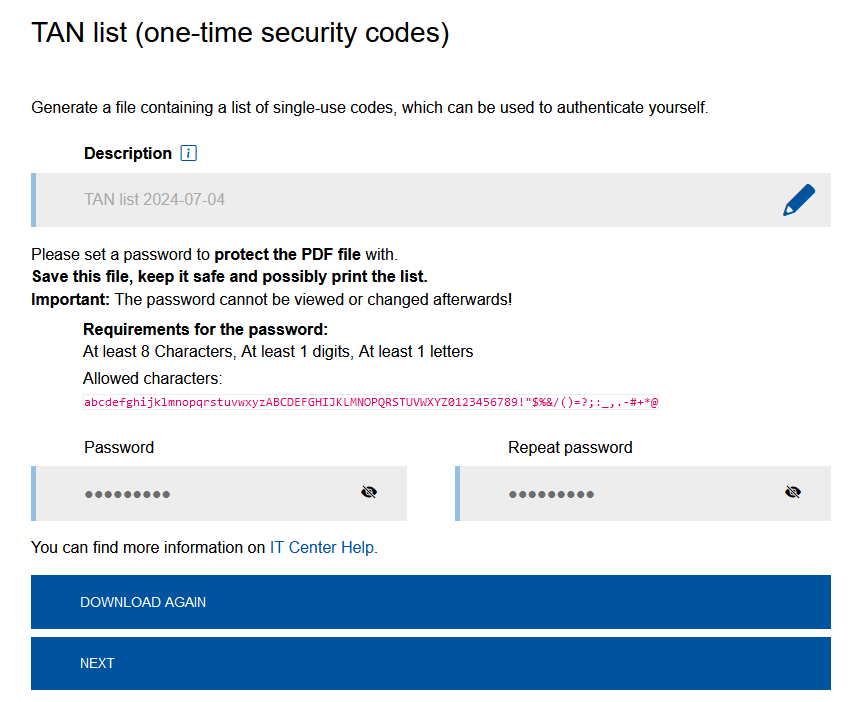Image resolution: width=857 pixels, height=702 pixels.
Task: Click the Password field label
Action: [x=119, y=447]
